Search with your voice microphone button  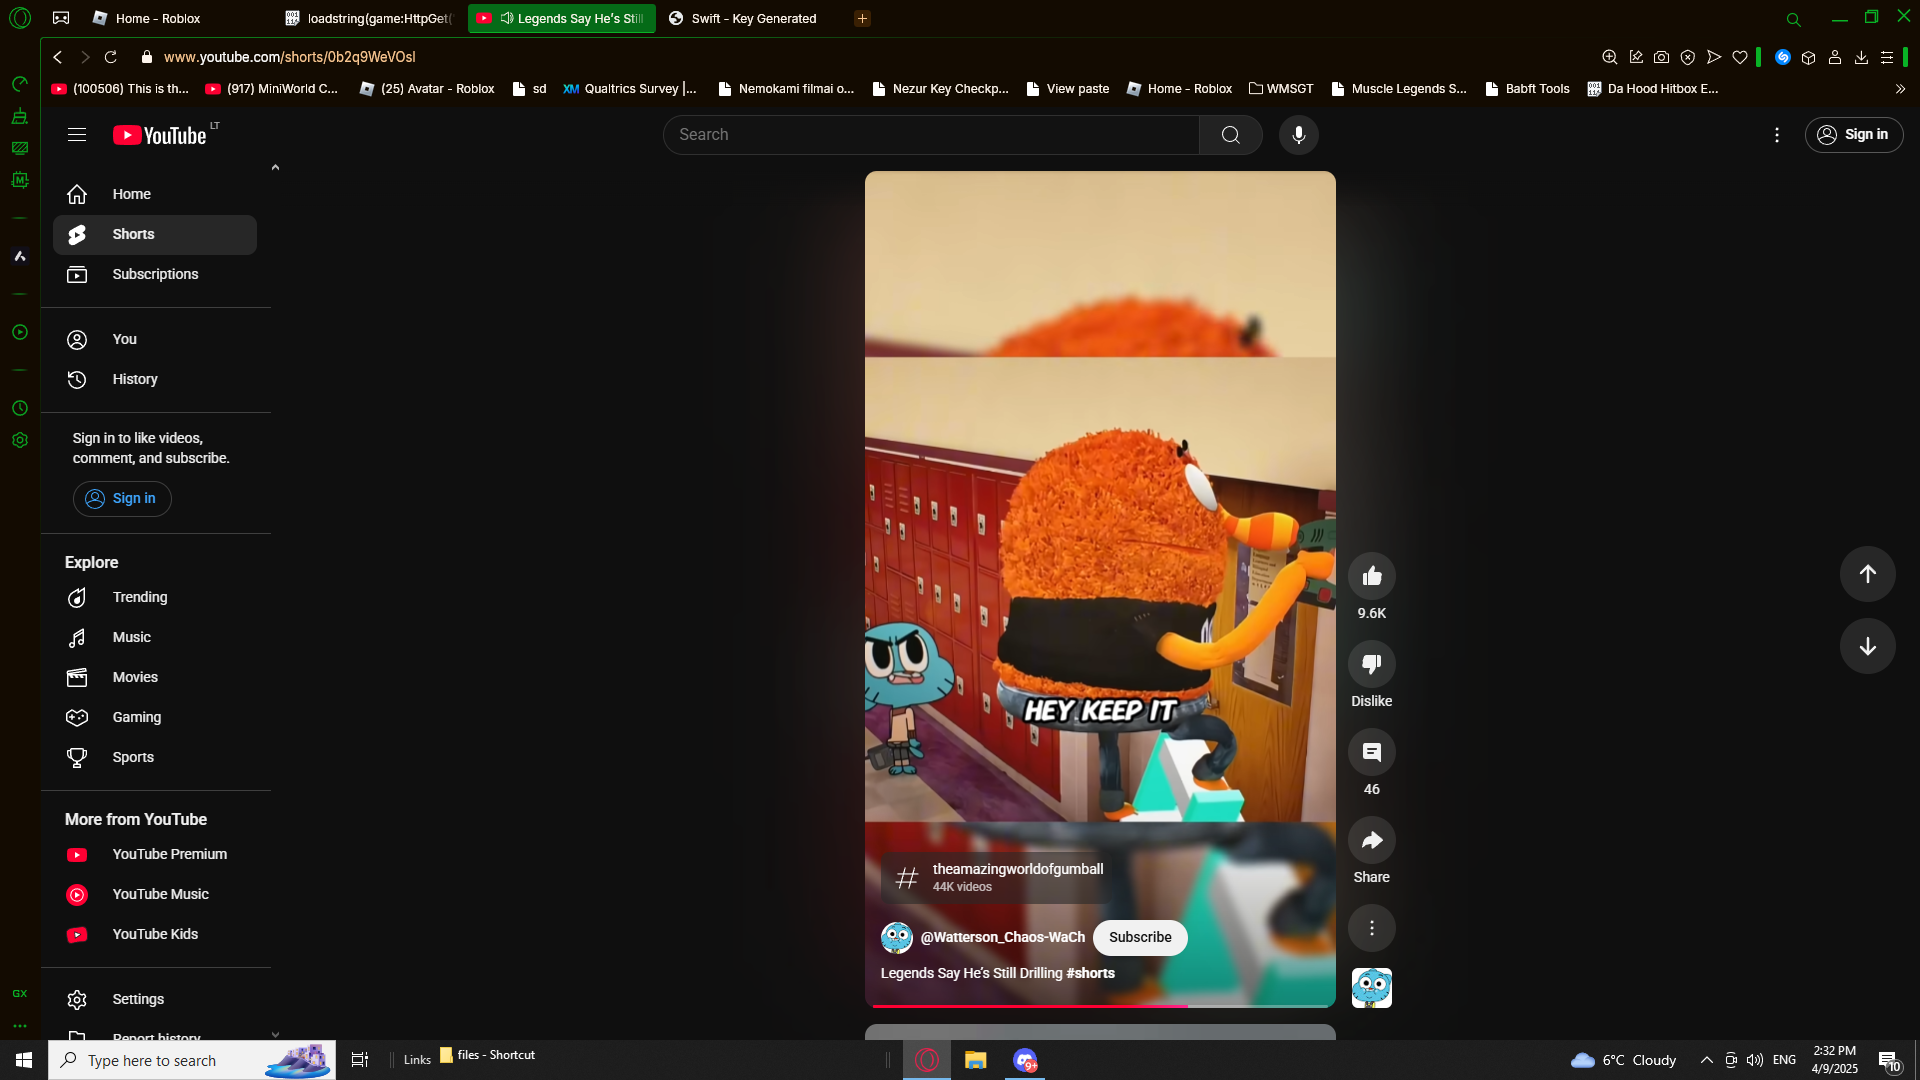(x=1298, y=135)
